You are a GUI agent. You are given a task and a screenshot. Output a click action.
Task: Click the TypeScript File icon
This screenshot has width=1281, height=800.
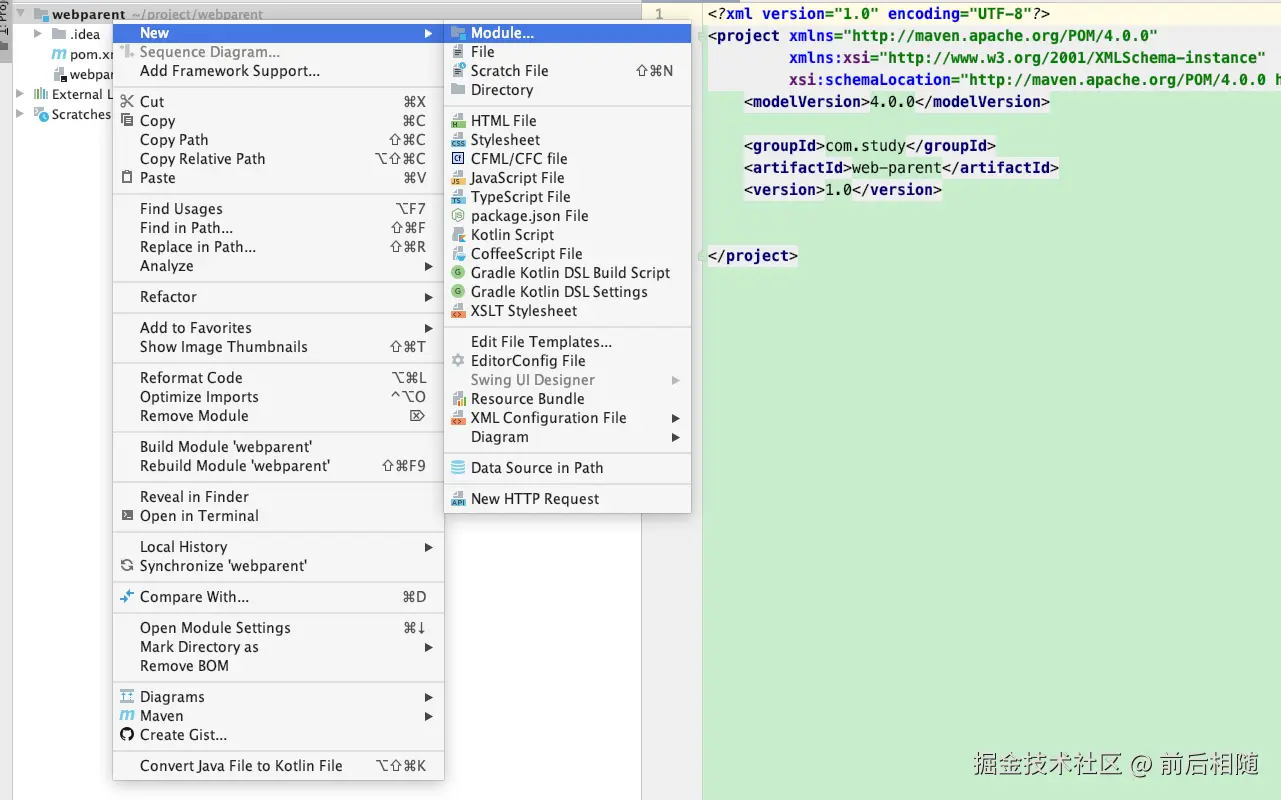pyautogui.click(x=458, y=197)
